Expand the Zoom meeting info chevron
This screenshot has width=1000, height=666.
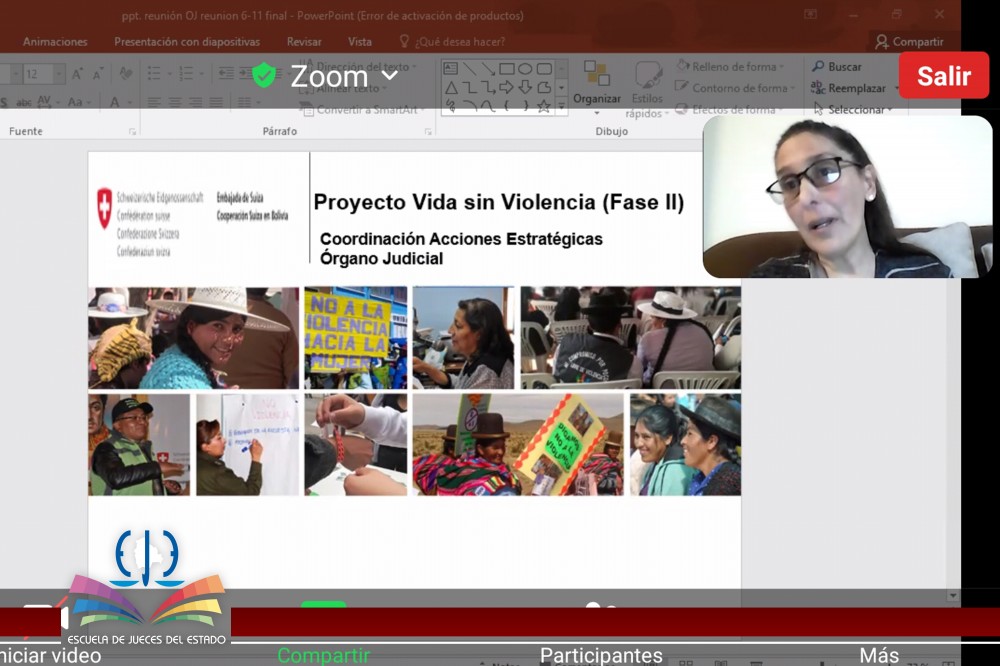coord(390,75)
